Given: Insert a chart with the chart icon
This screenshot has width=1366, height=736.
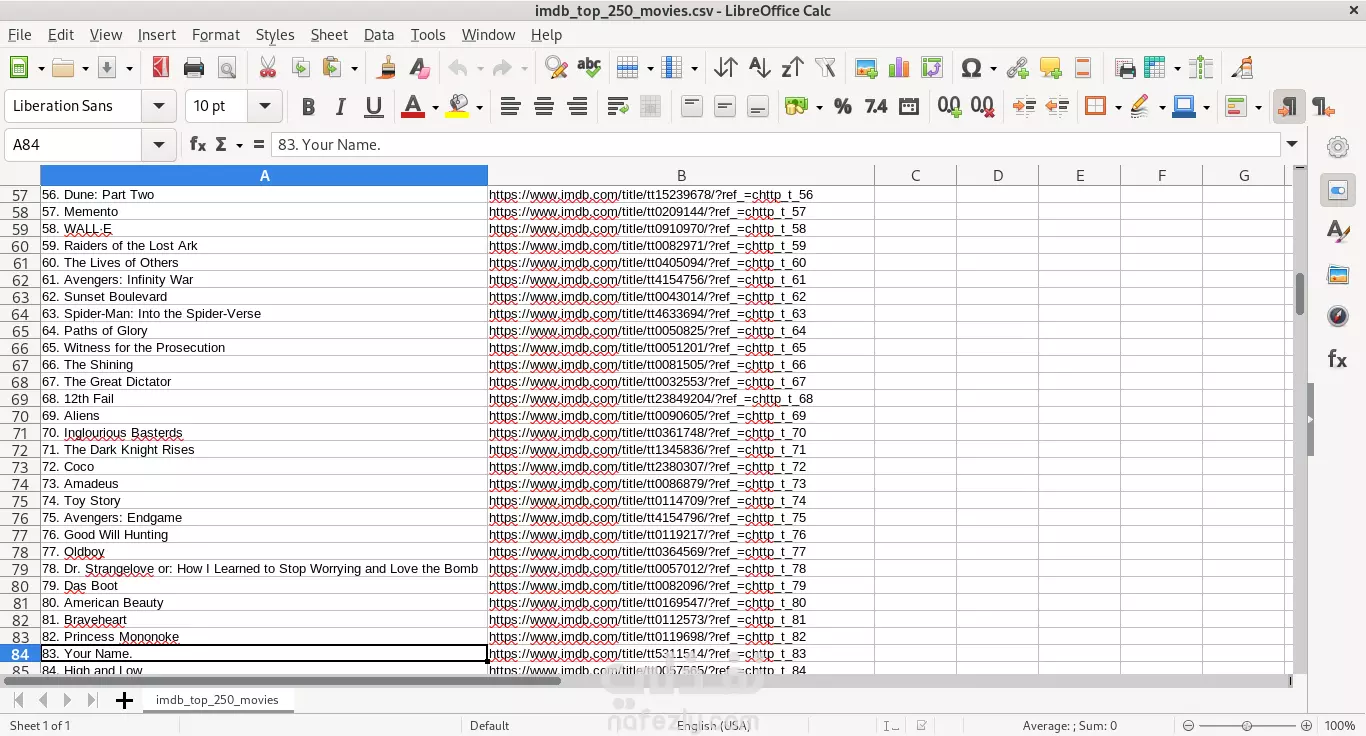Looking at the screenshot, I should coord(899,68).
